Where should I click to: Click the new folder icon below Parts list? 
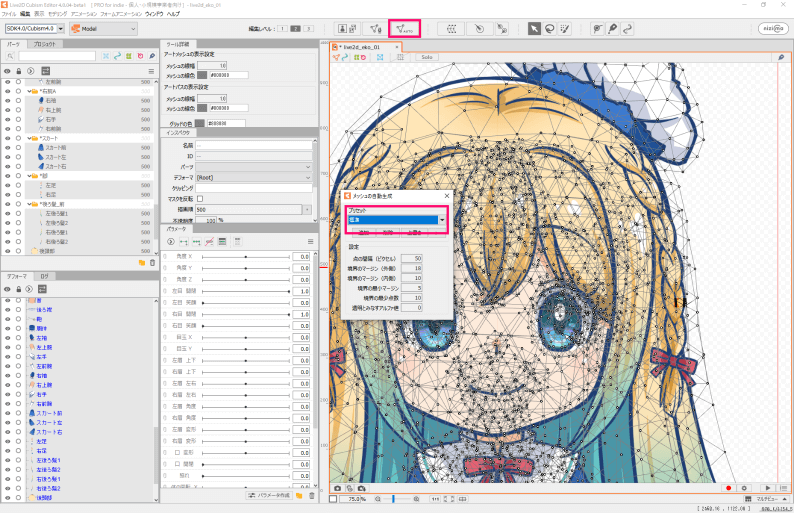pos(142,263)
